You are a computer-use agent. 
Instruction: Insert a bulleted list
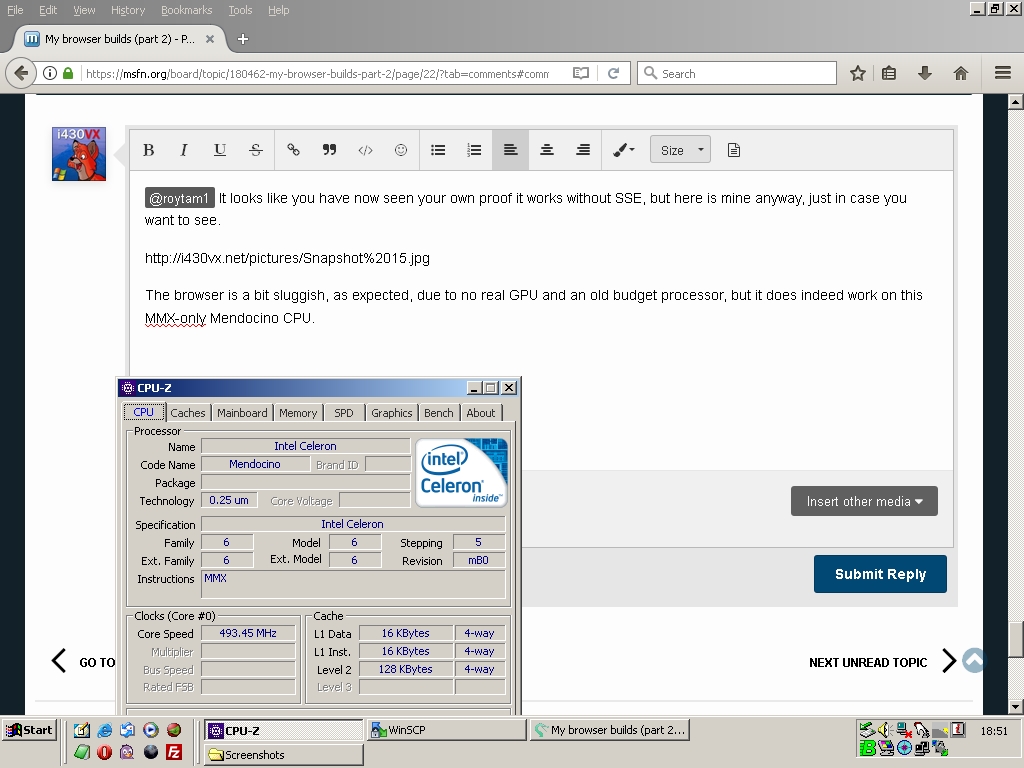438,150
